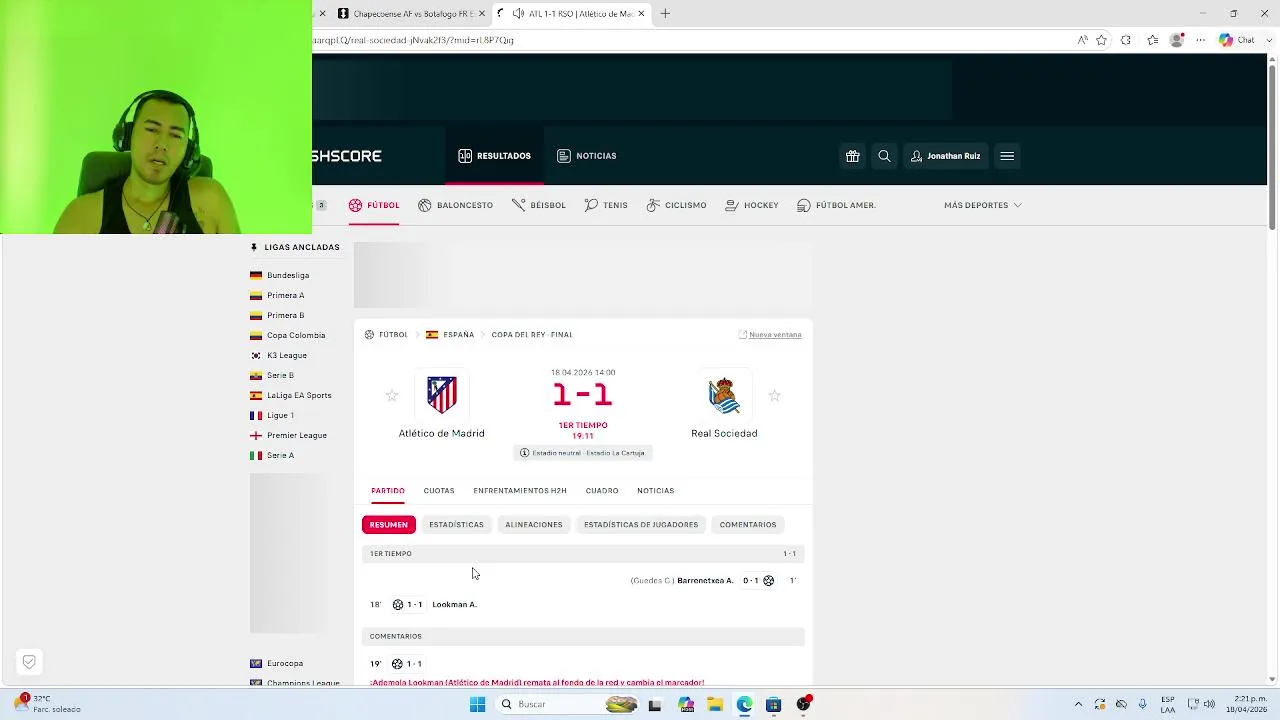1280x720 pixels.
Task: Select the Cuadro tab
Action: click(602, 491)
